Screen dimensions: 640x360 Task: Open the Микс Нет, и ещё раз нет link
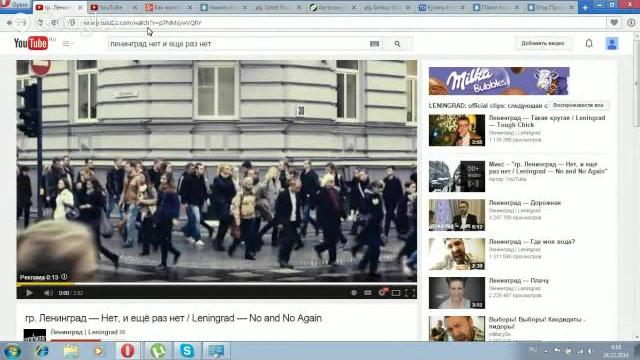(x=548, y=167)
